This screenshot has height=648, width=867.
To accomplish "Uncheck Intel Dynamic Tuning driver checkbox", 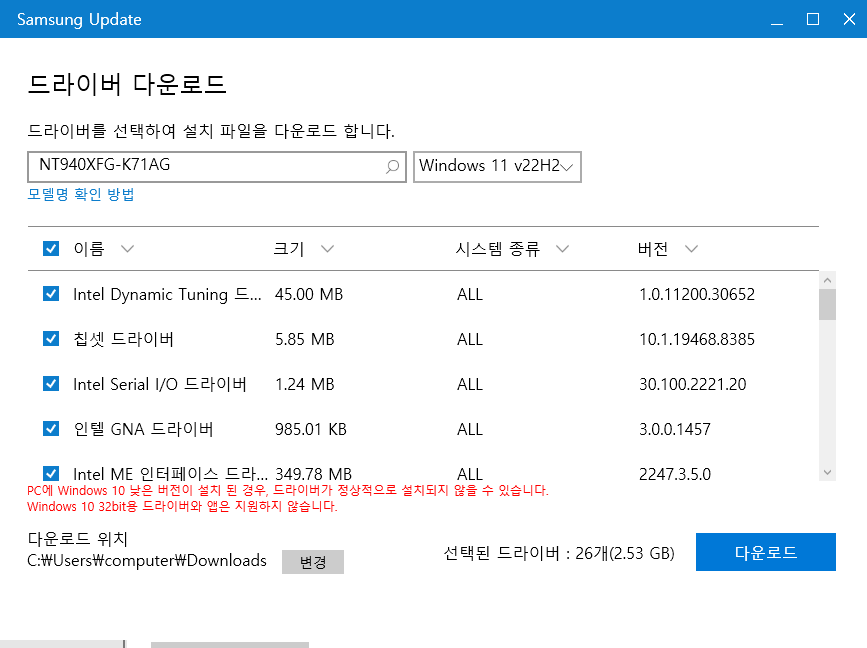I will tap(51, 294).
